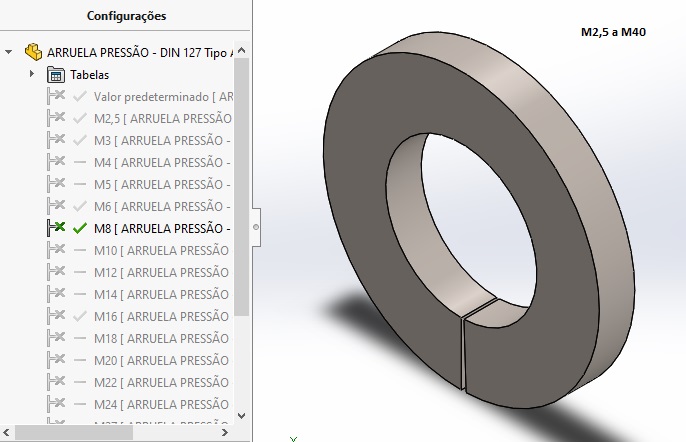Click the ARRUELA PRESSÃO - DIN 127 root label
Image resolution: width=686 pixels, height=442 pixels.
pos(140,53)
